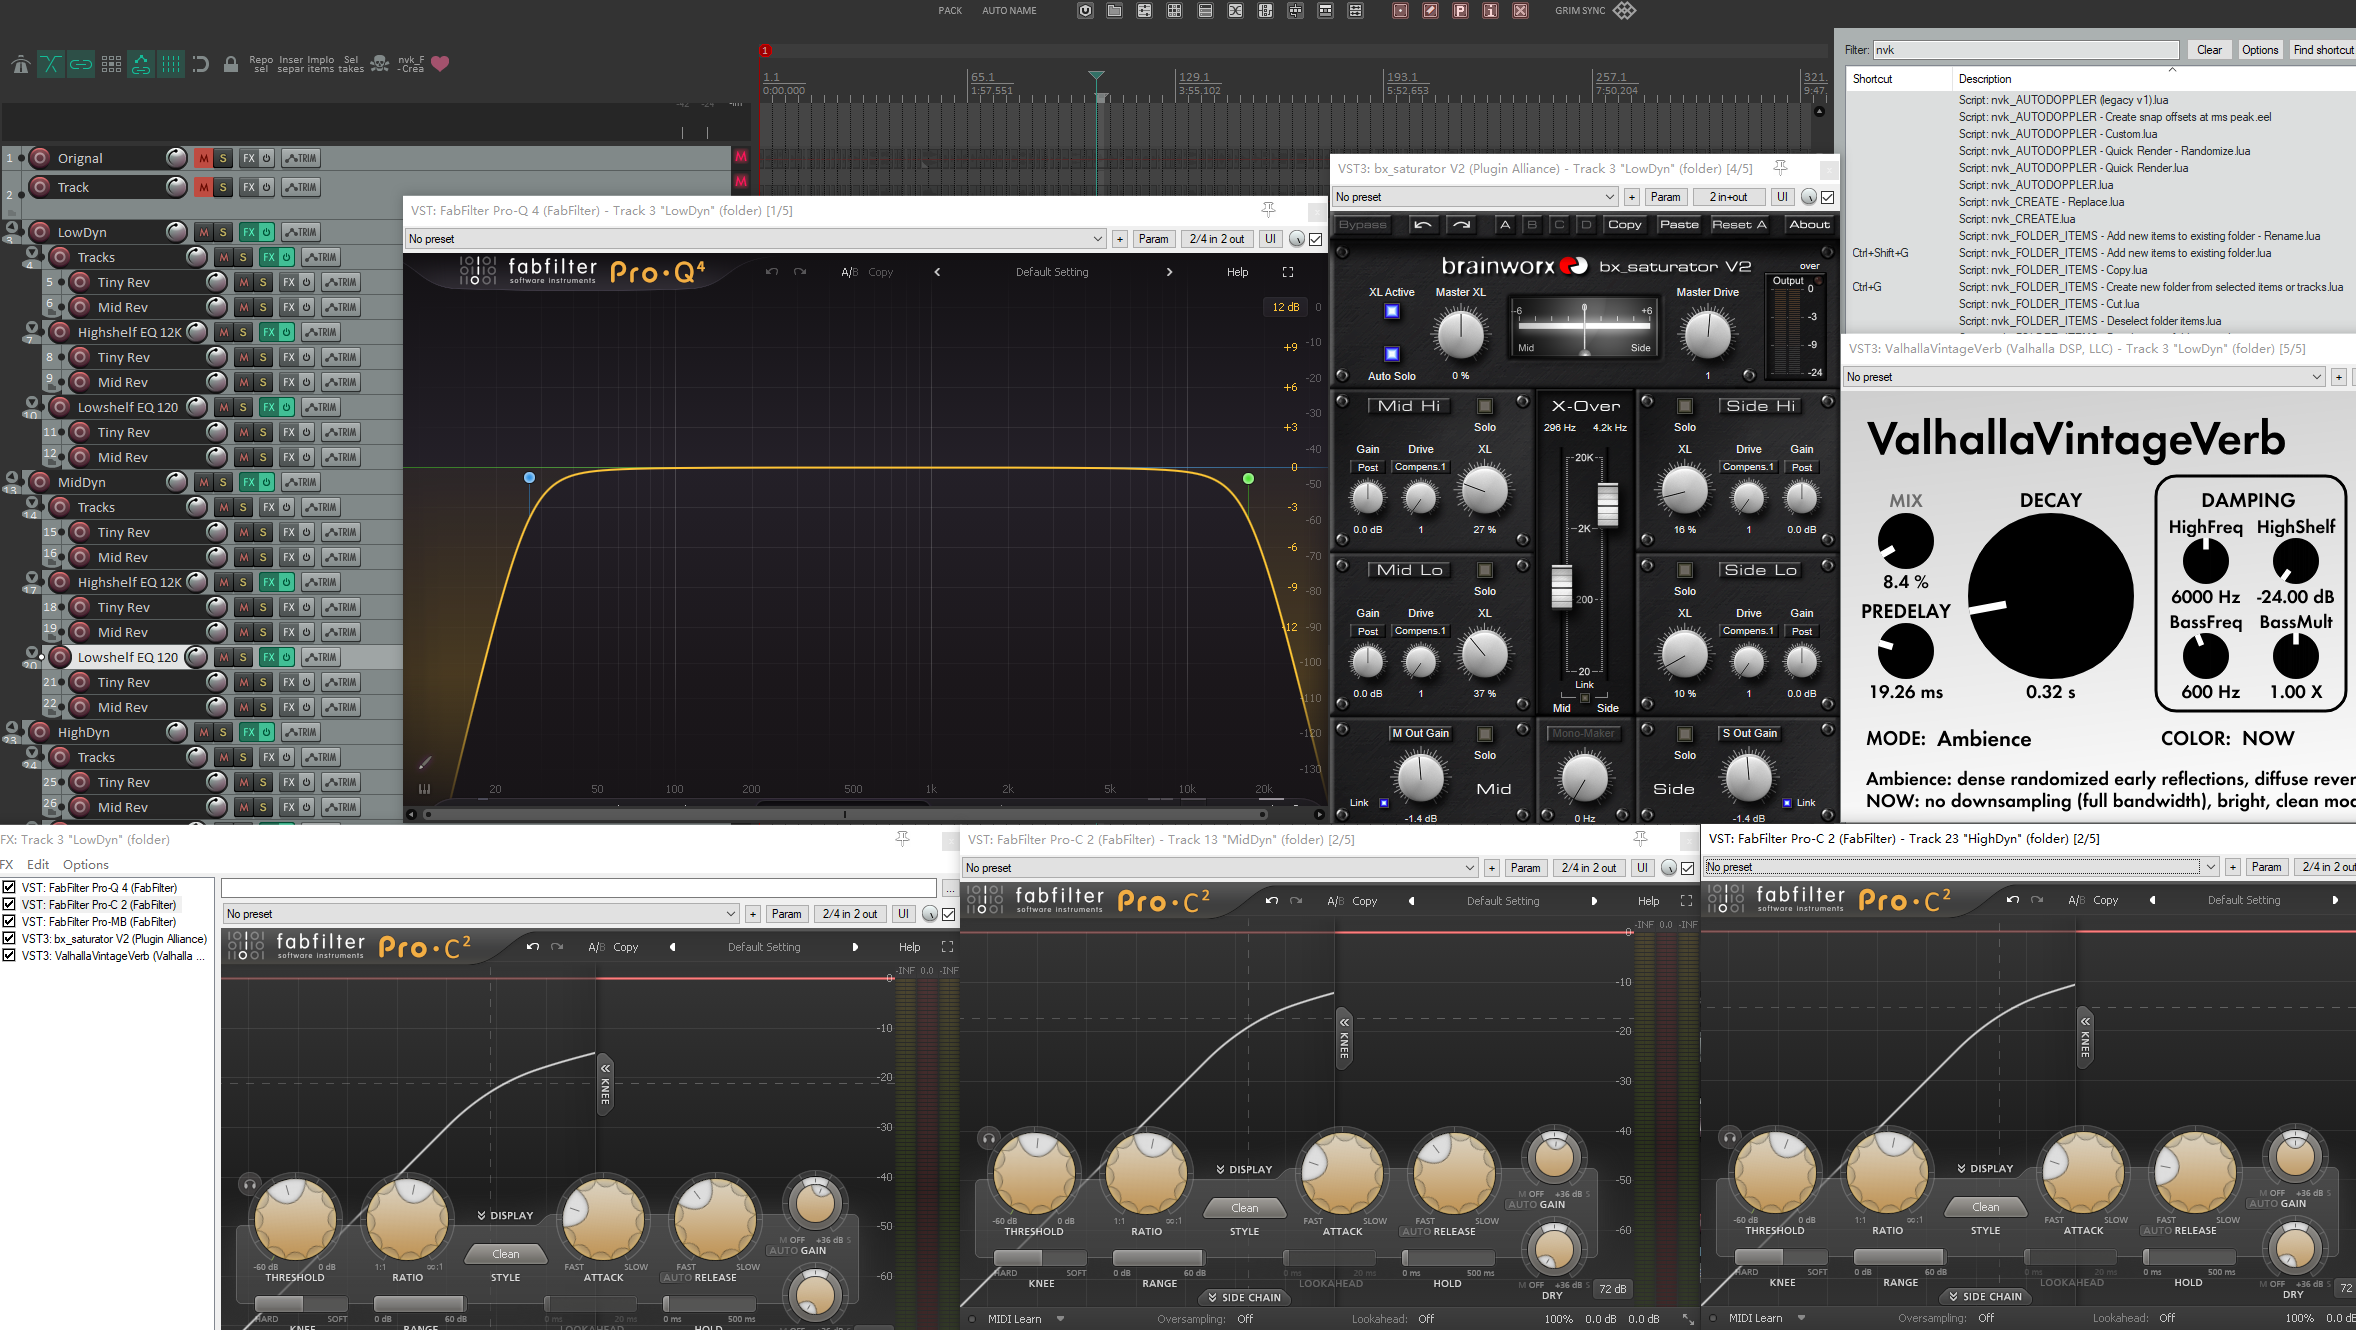Viewport: 2356px width, 1330px height.
Task: Open the Pro-Q 4 preset dropdown
Action: pos(755,239)
